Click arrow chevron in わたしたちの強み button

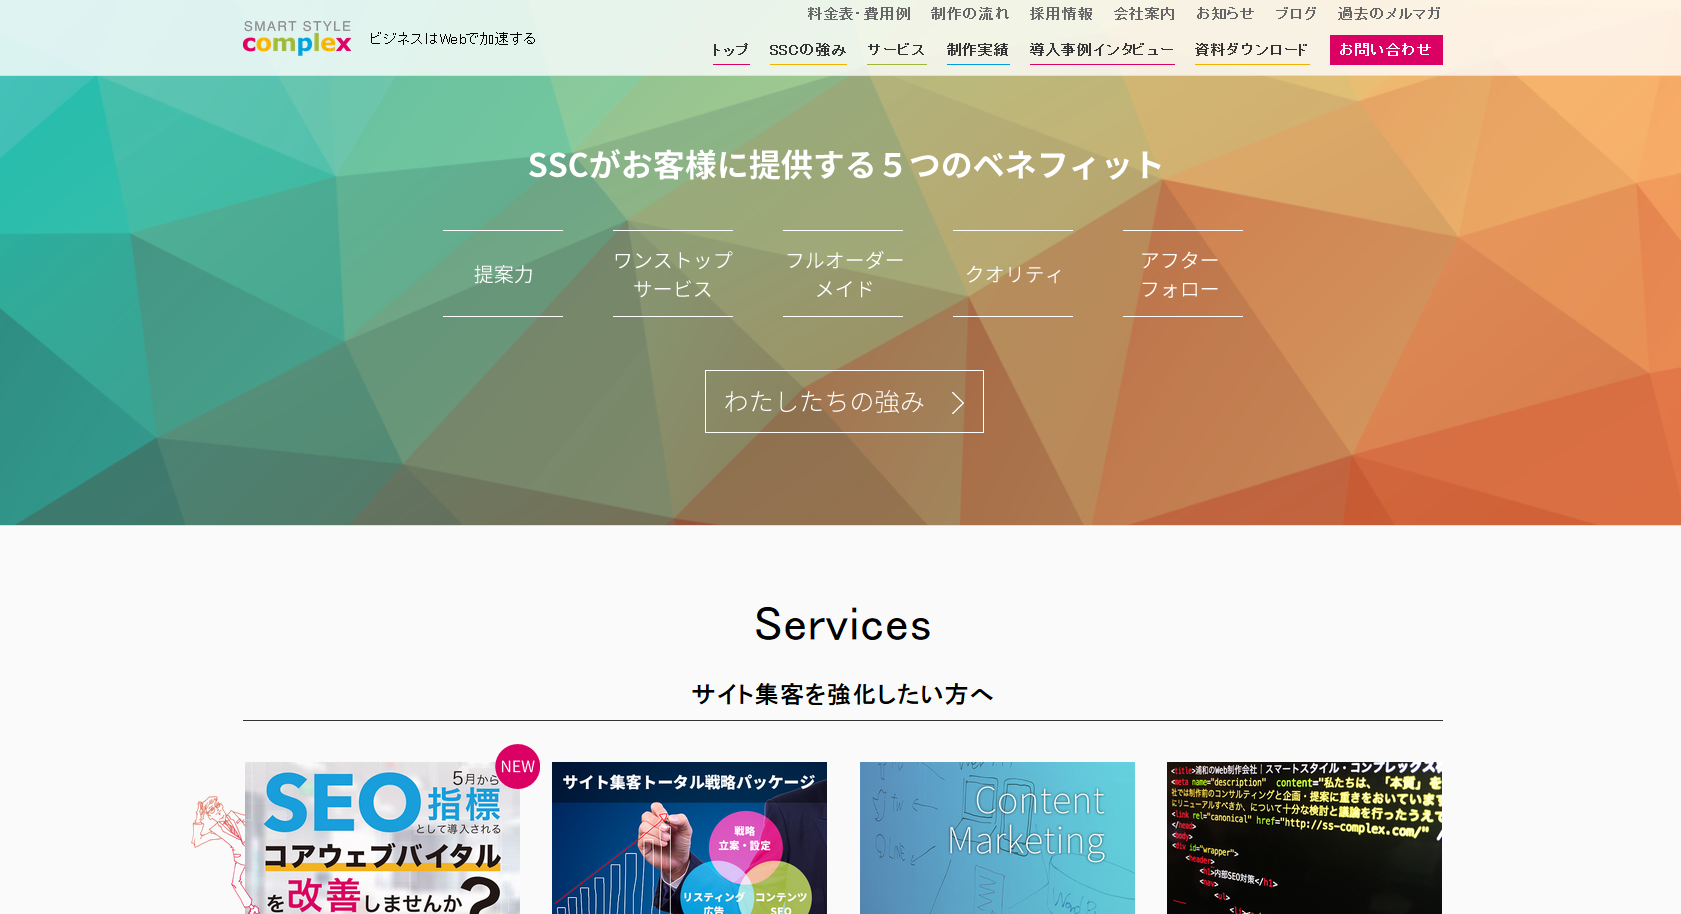(x=957, y=403)
